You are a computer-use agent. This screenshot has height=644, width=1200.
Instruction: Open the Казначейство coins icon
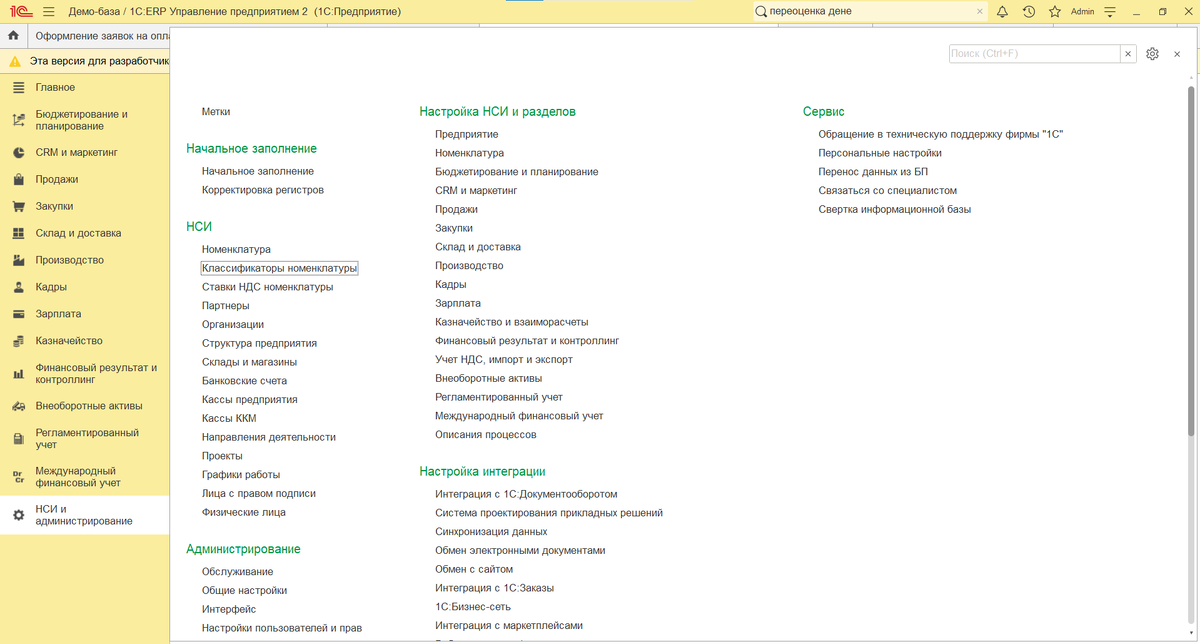coord(17,341)
